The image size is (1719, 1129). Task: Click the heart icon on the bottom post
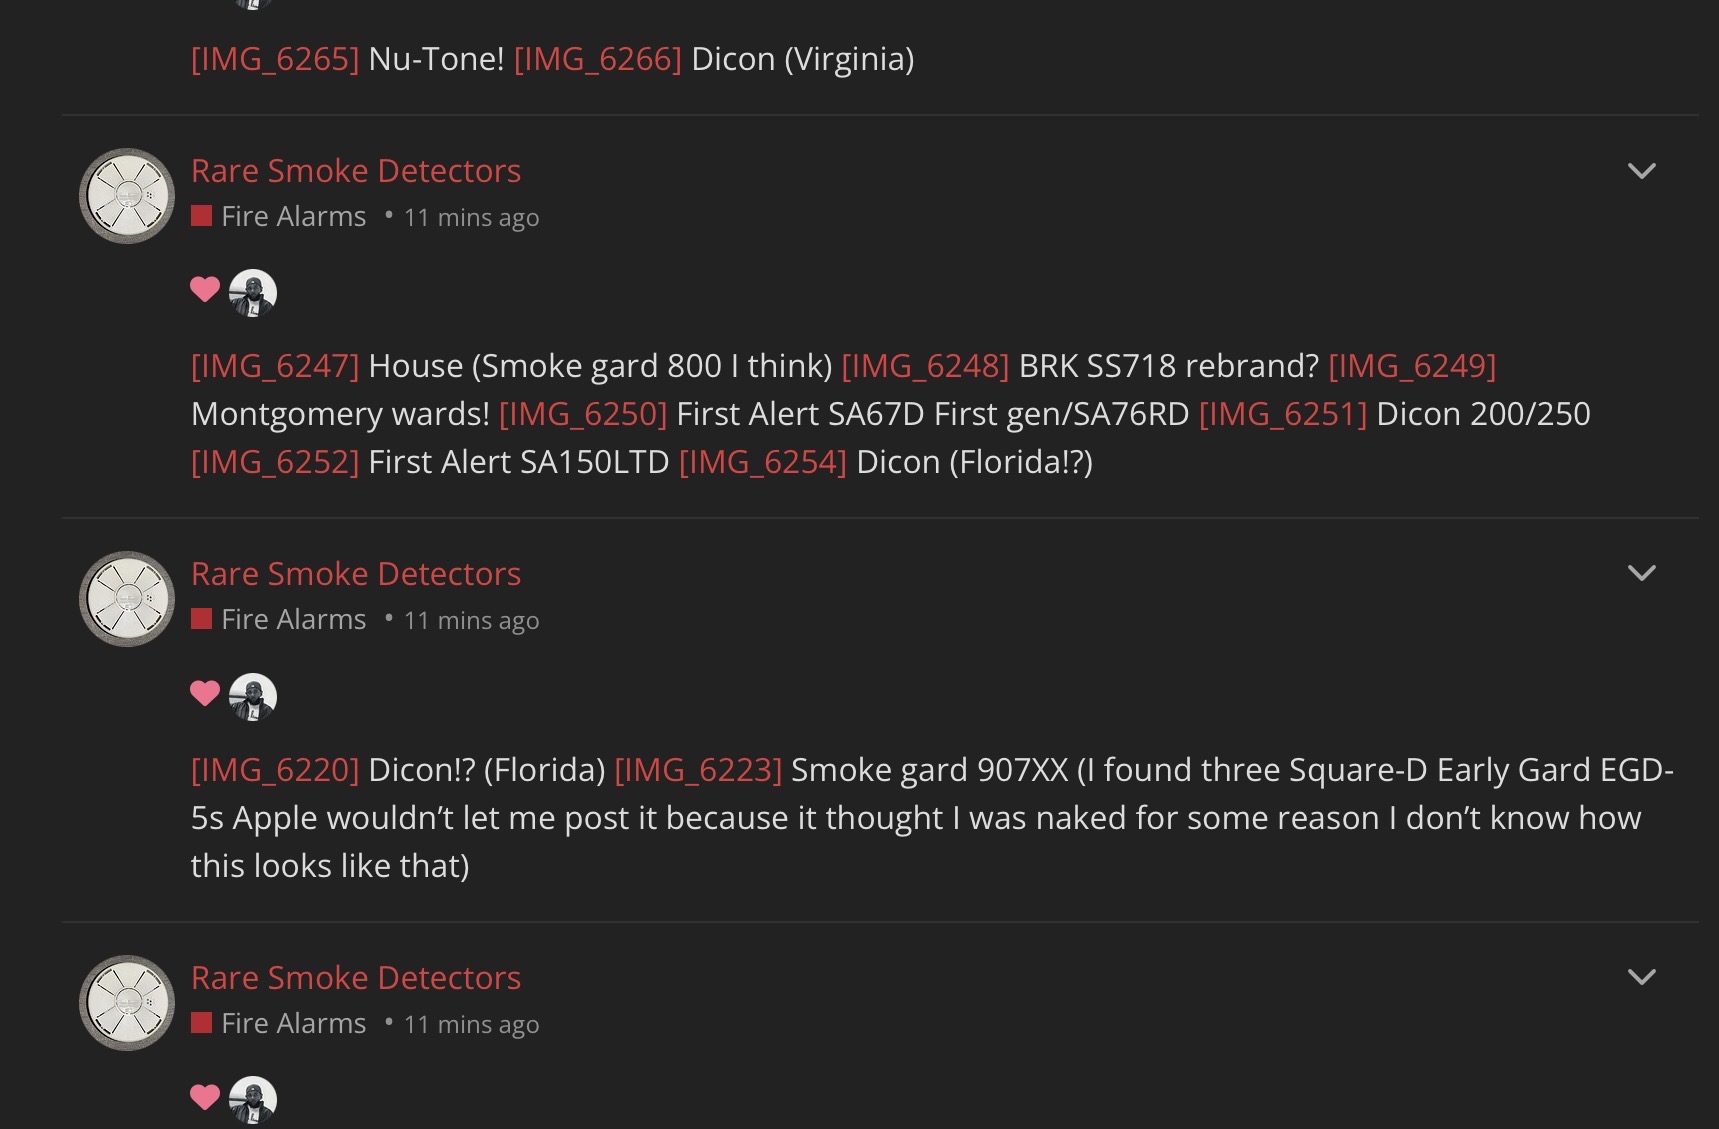(x=205, y=1097)
